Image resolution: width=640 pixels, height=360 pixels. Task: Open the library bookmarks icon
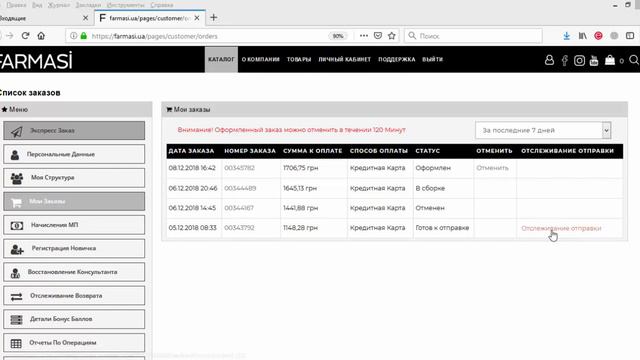(582, 36)
